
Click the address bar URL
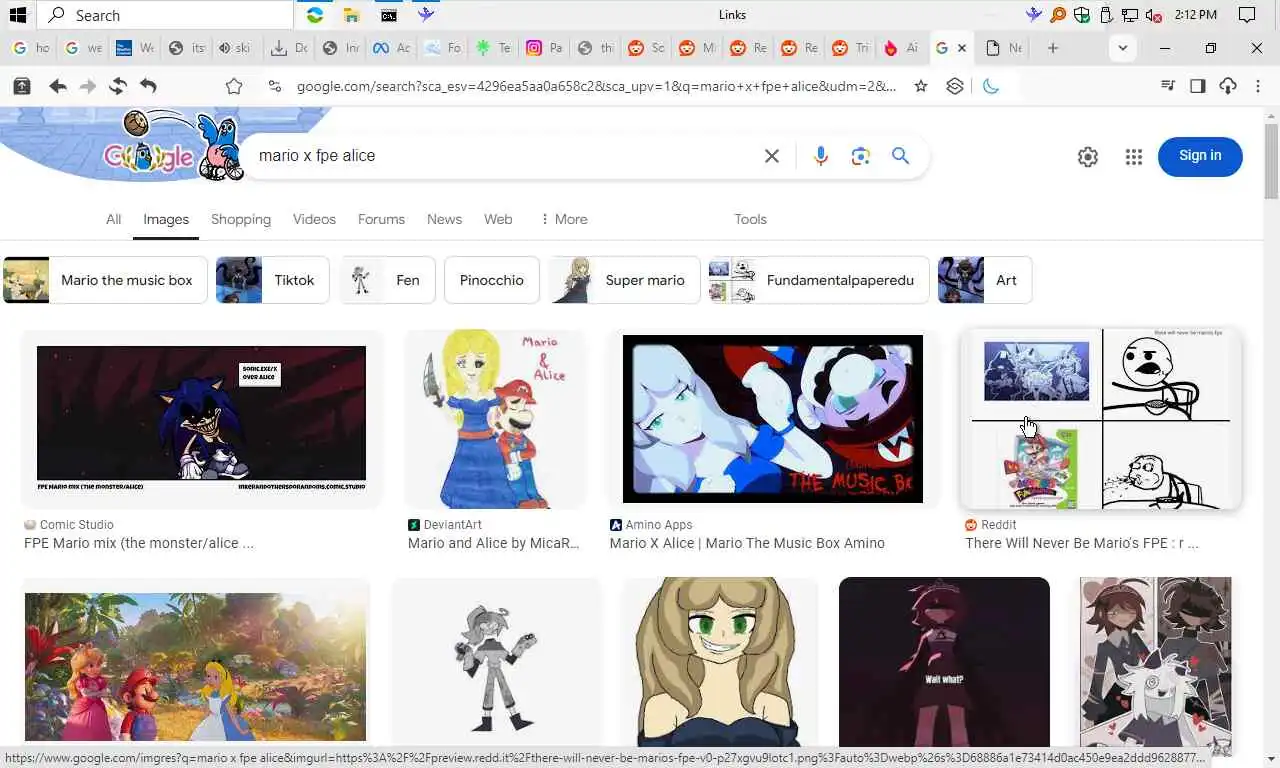pyautogui.click(x=597, y=86)
